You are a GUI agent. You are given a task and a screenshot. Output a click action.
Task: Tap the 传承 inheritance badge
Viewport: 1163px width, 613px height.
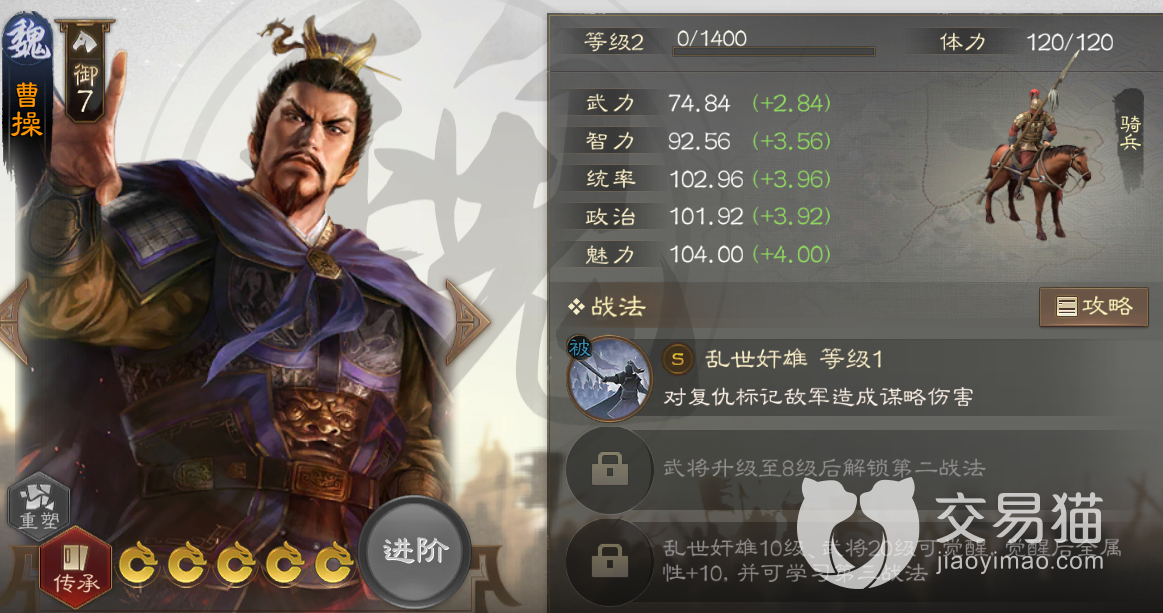76,570
